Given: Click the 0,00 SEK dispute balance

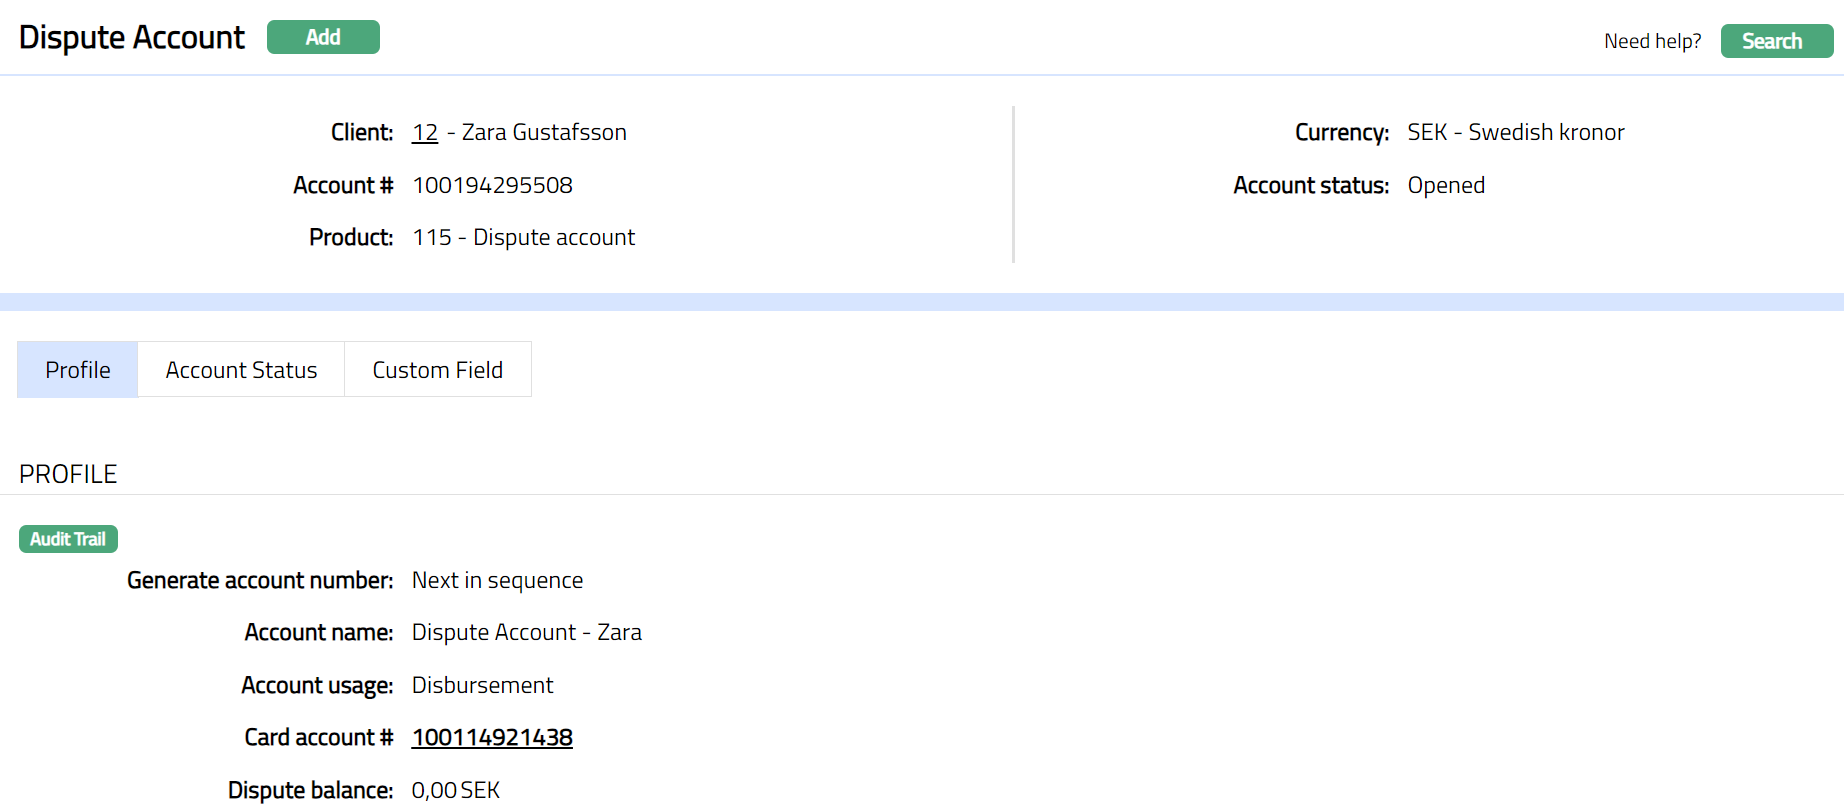Looking at the screenshot, I should (455, 791).
